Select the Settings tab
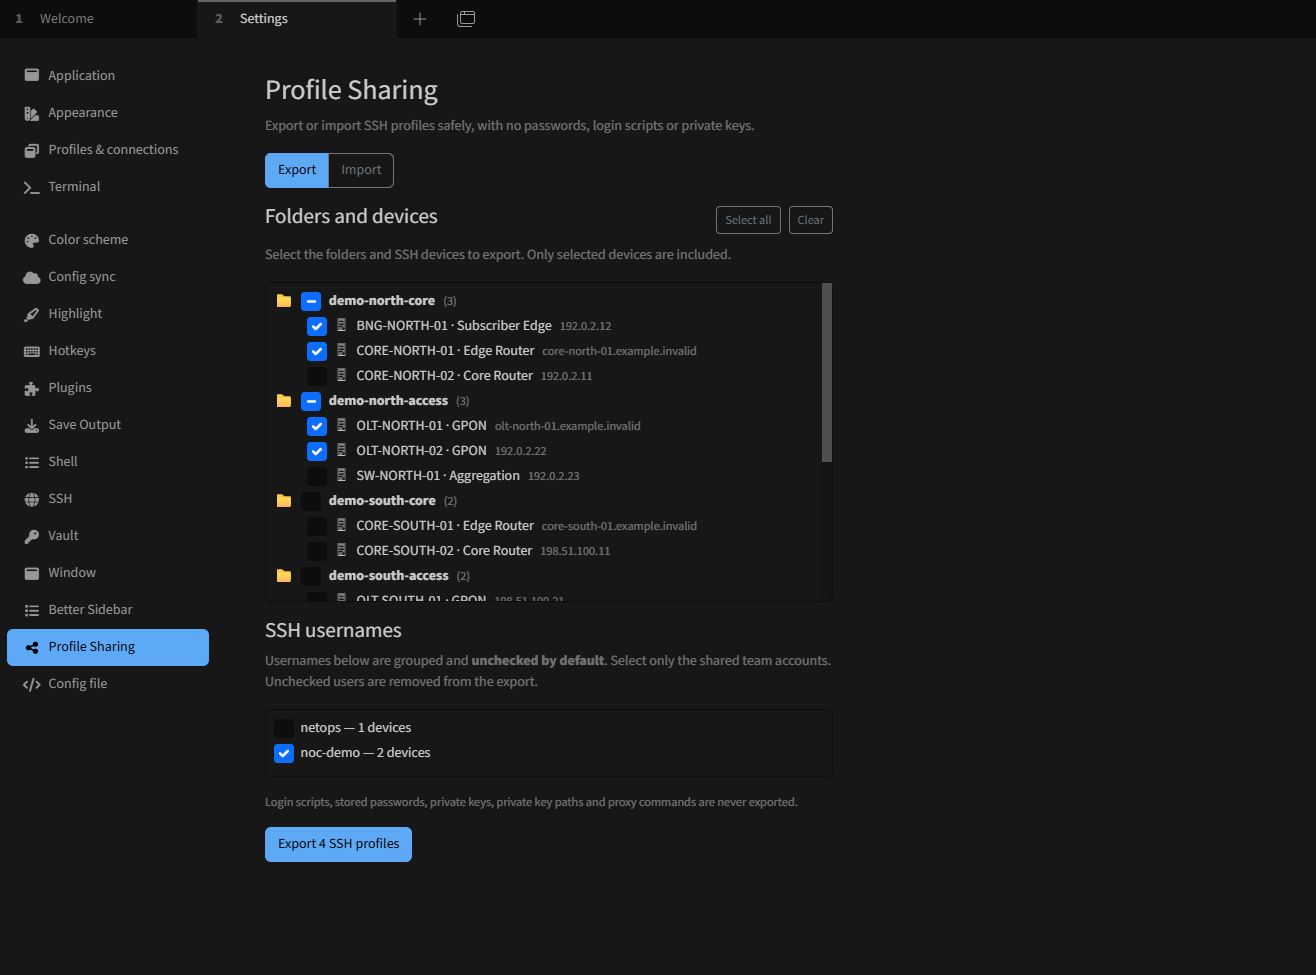The height and width of the screenshot is (975, 1316). pyautogui.click(x=297, y=19)
